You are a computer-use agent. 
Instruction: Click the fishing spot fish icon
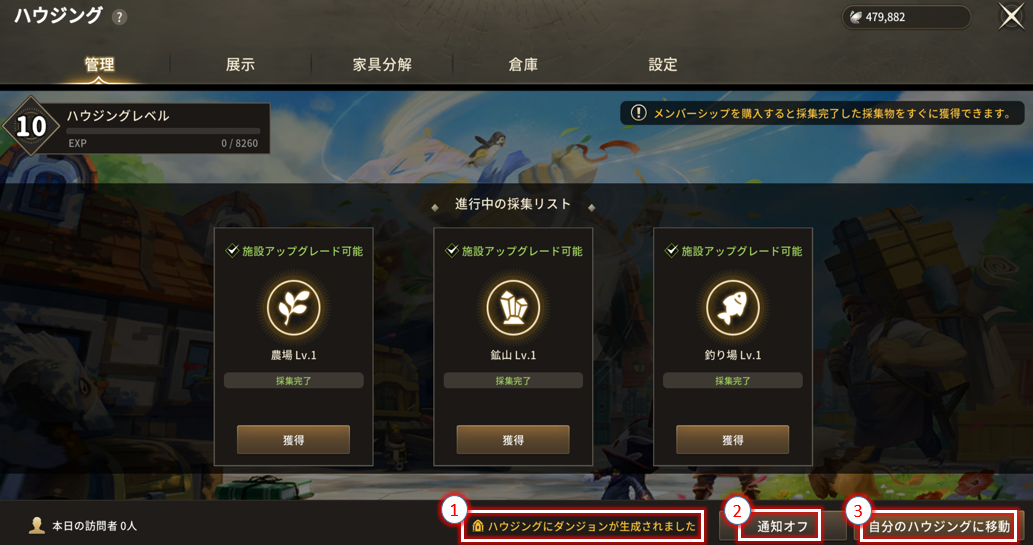click(732, 308)
